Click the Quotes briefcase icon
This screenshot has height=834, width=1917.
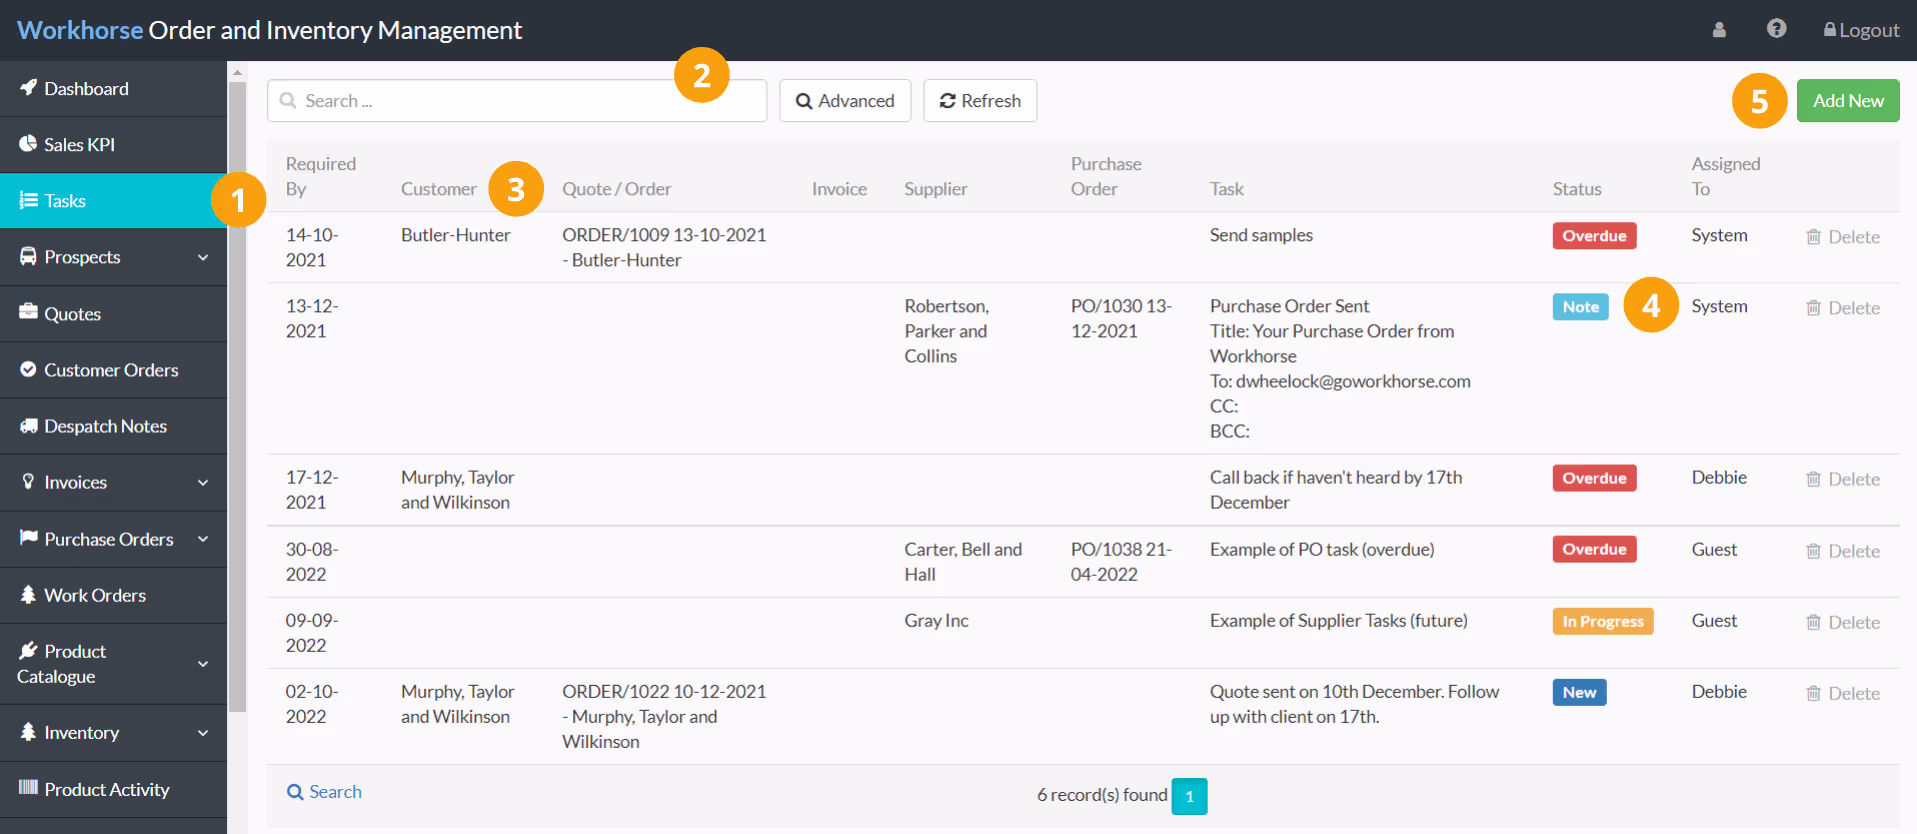click(28, 312)
